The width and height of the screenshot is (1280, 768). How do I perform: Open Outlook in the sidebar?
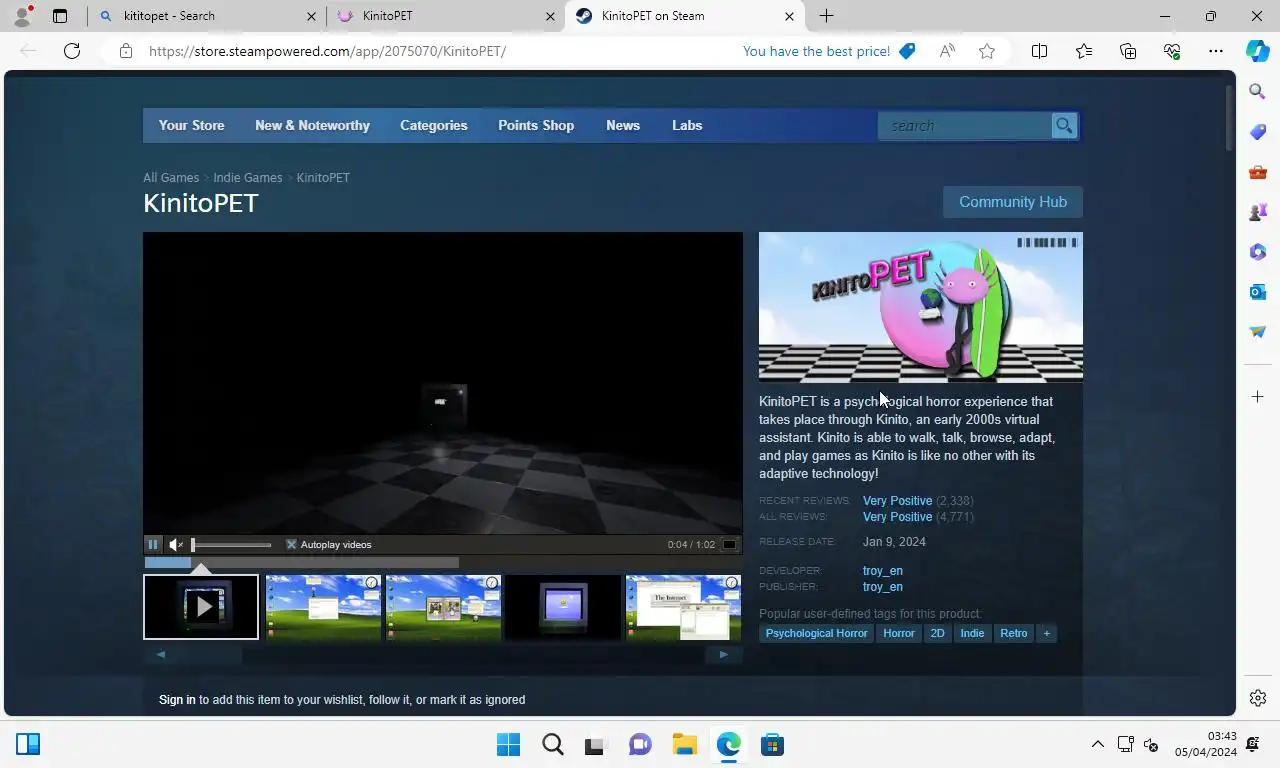1258,292
